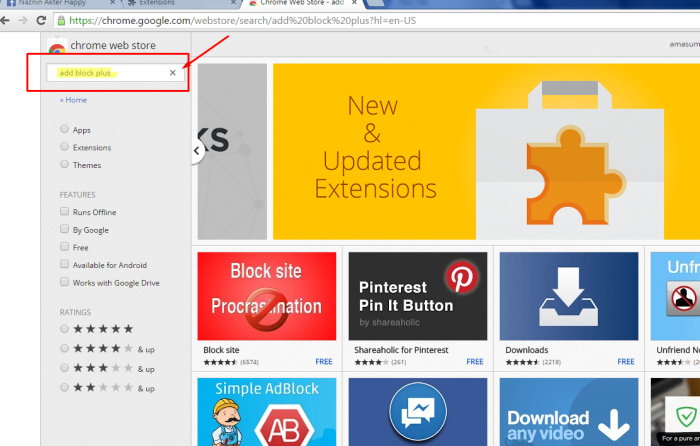This screenshot has height=446, width=700.
Task: Select three stars & up rating
Action: [x=64, y=368]
